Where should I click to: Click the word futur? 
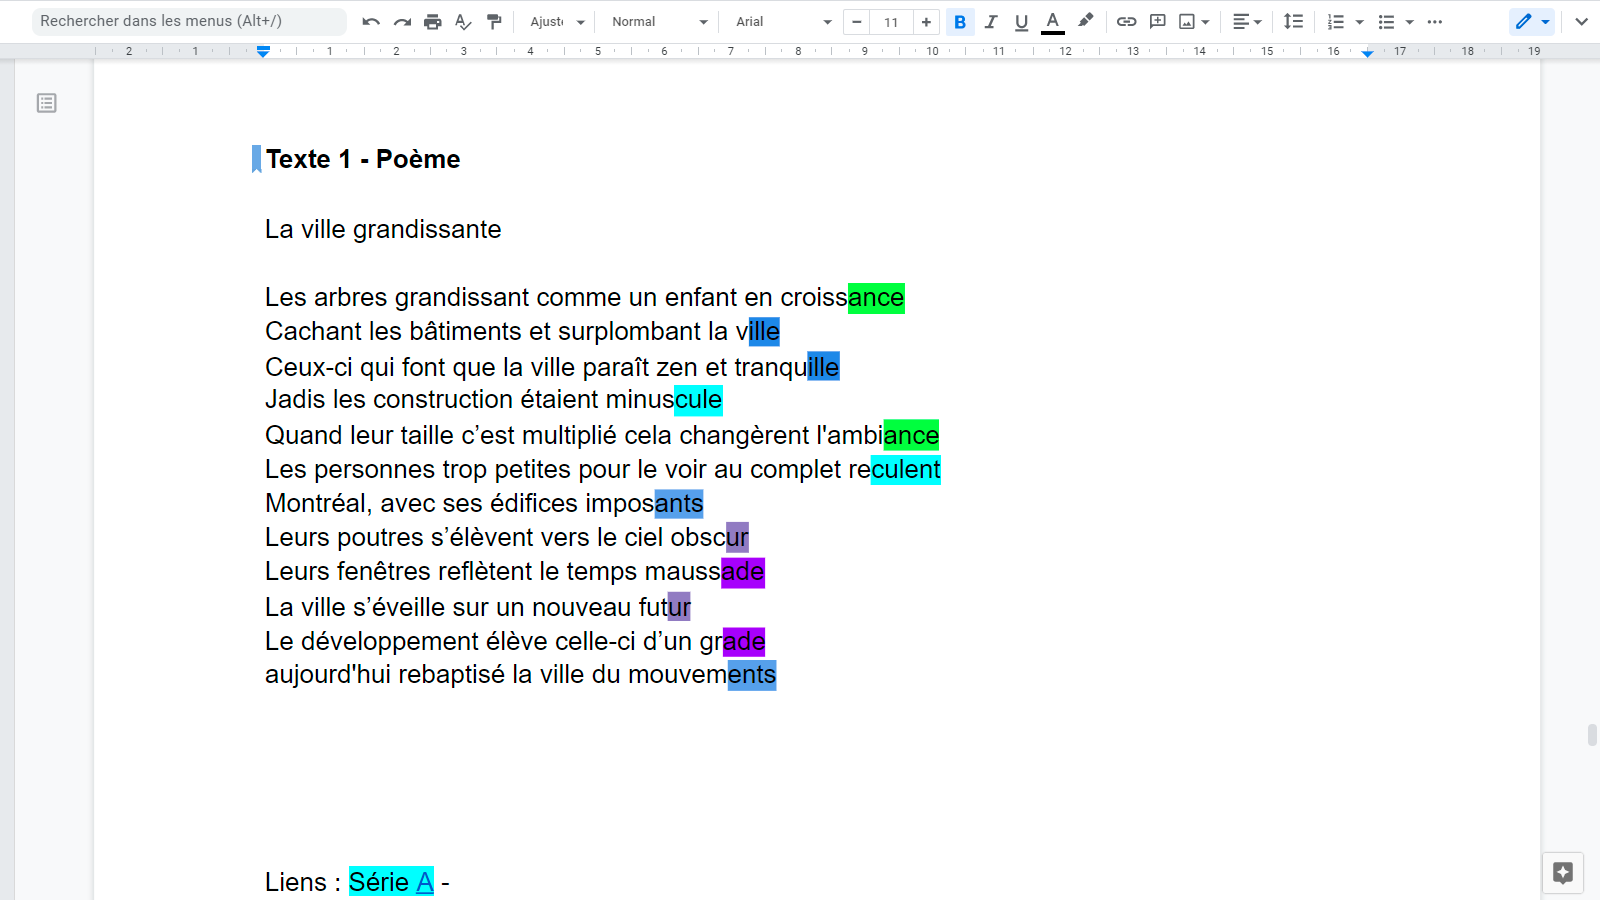point(665,607)
